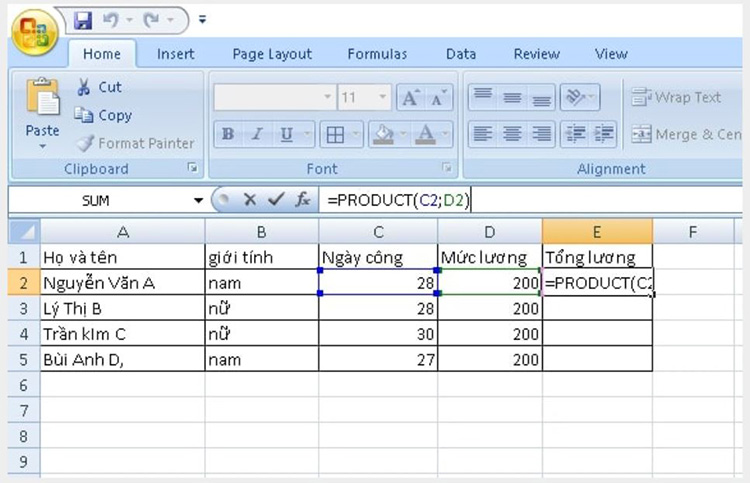Align text left
This screenshot has width=750, height=483.
point(483,134)
